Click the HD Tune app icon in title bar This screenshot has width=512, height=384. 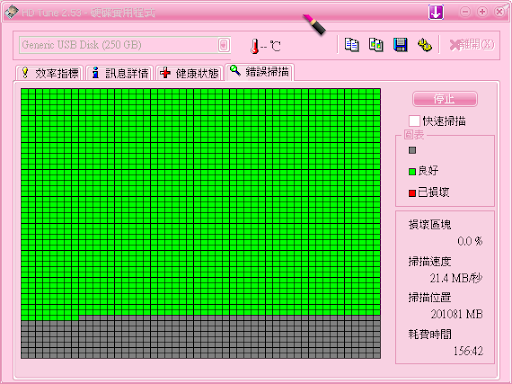pyautogui.click(x=12, y=12)
